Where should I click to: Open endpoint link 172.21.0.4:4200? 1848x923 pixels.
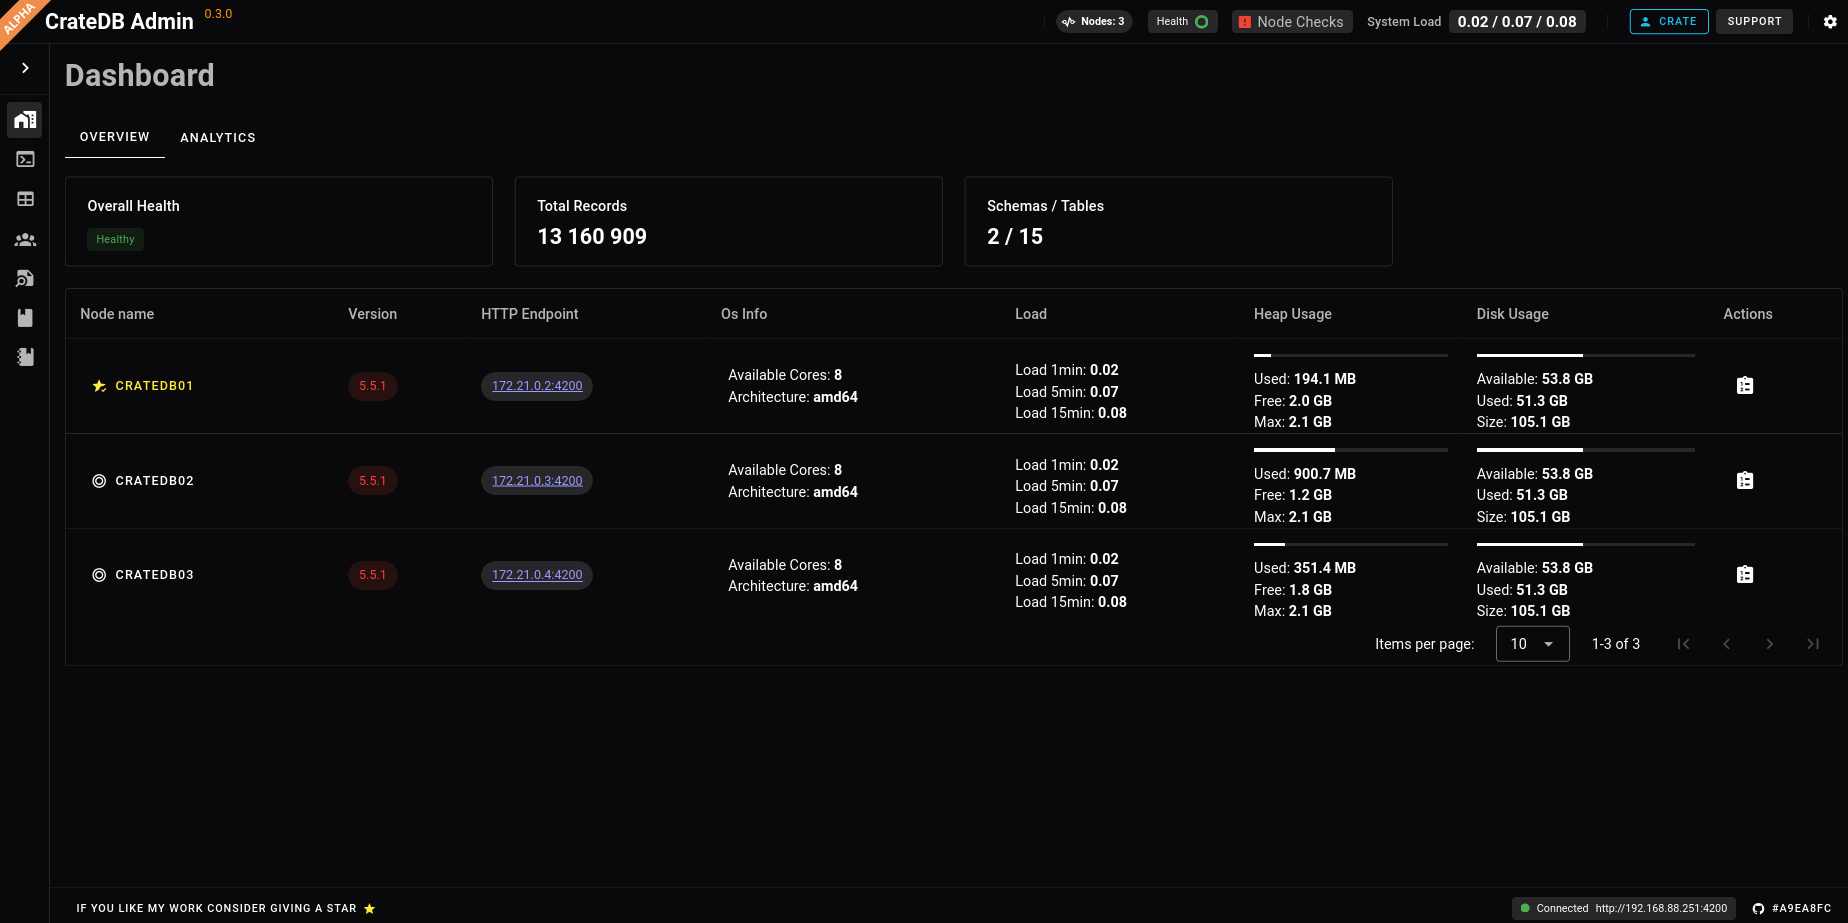coord(537,575)
